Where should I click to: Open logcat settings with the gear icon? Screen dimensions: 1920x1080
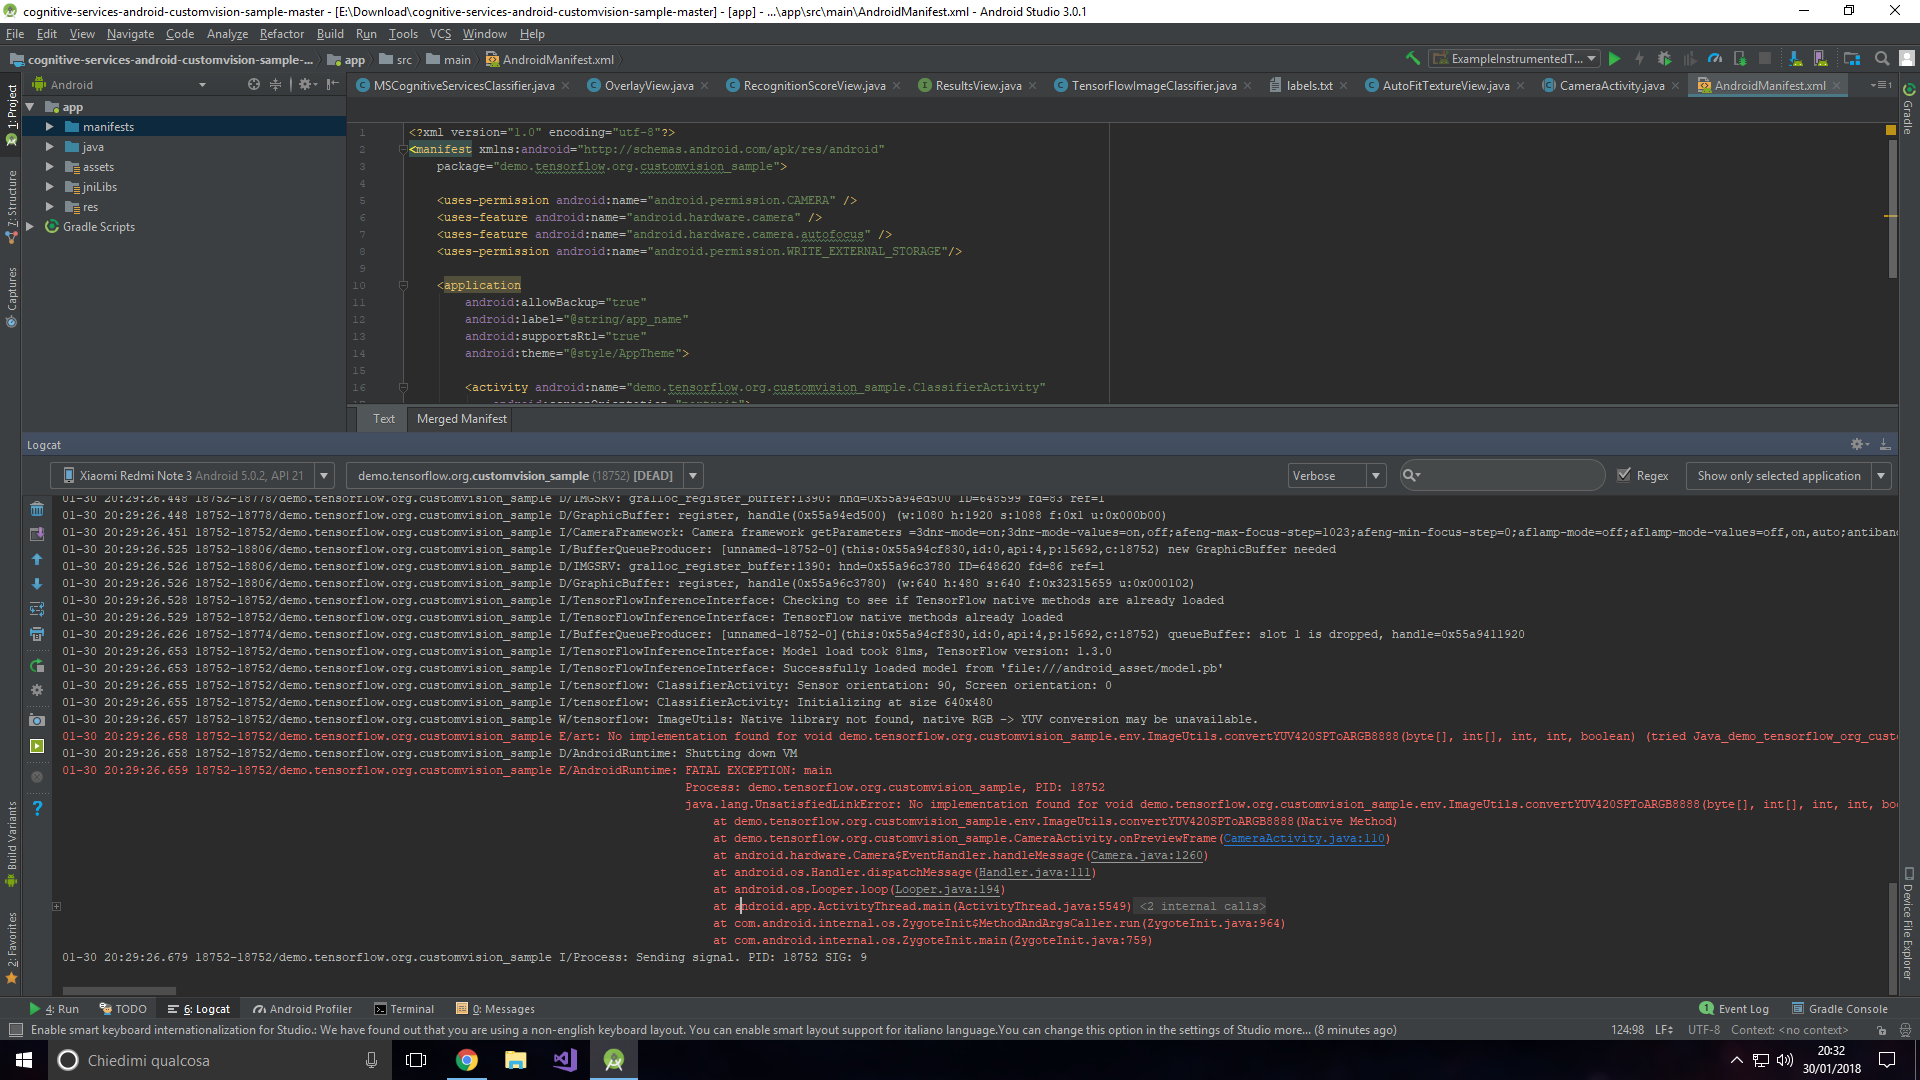[37, 690]
